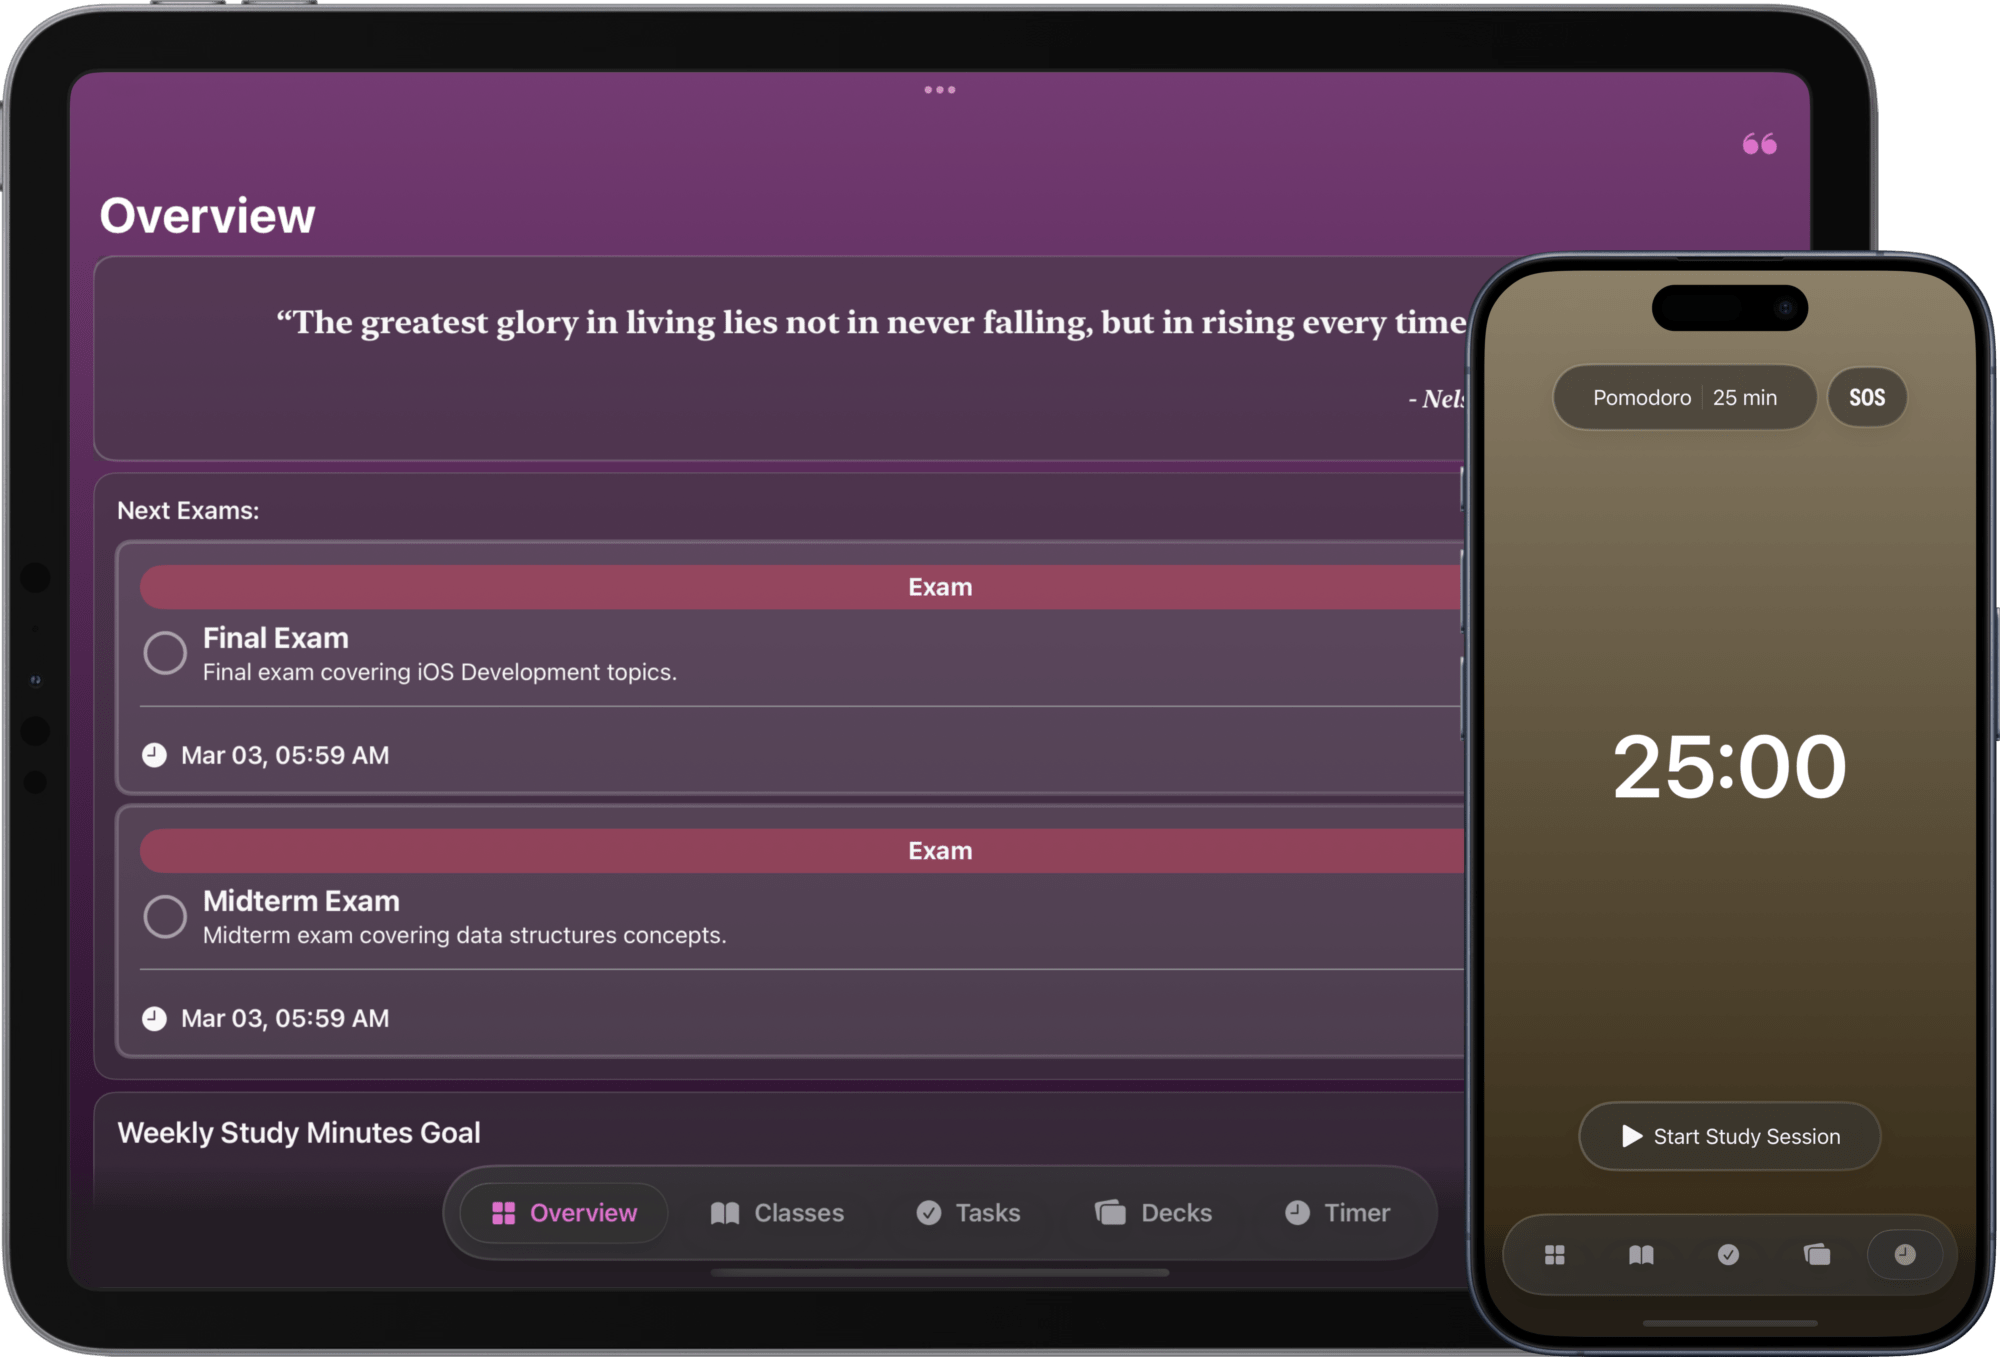Drag the Pomodoro timer duration slider
The image size is (2000, 1357).
pos(1749,397)
